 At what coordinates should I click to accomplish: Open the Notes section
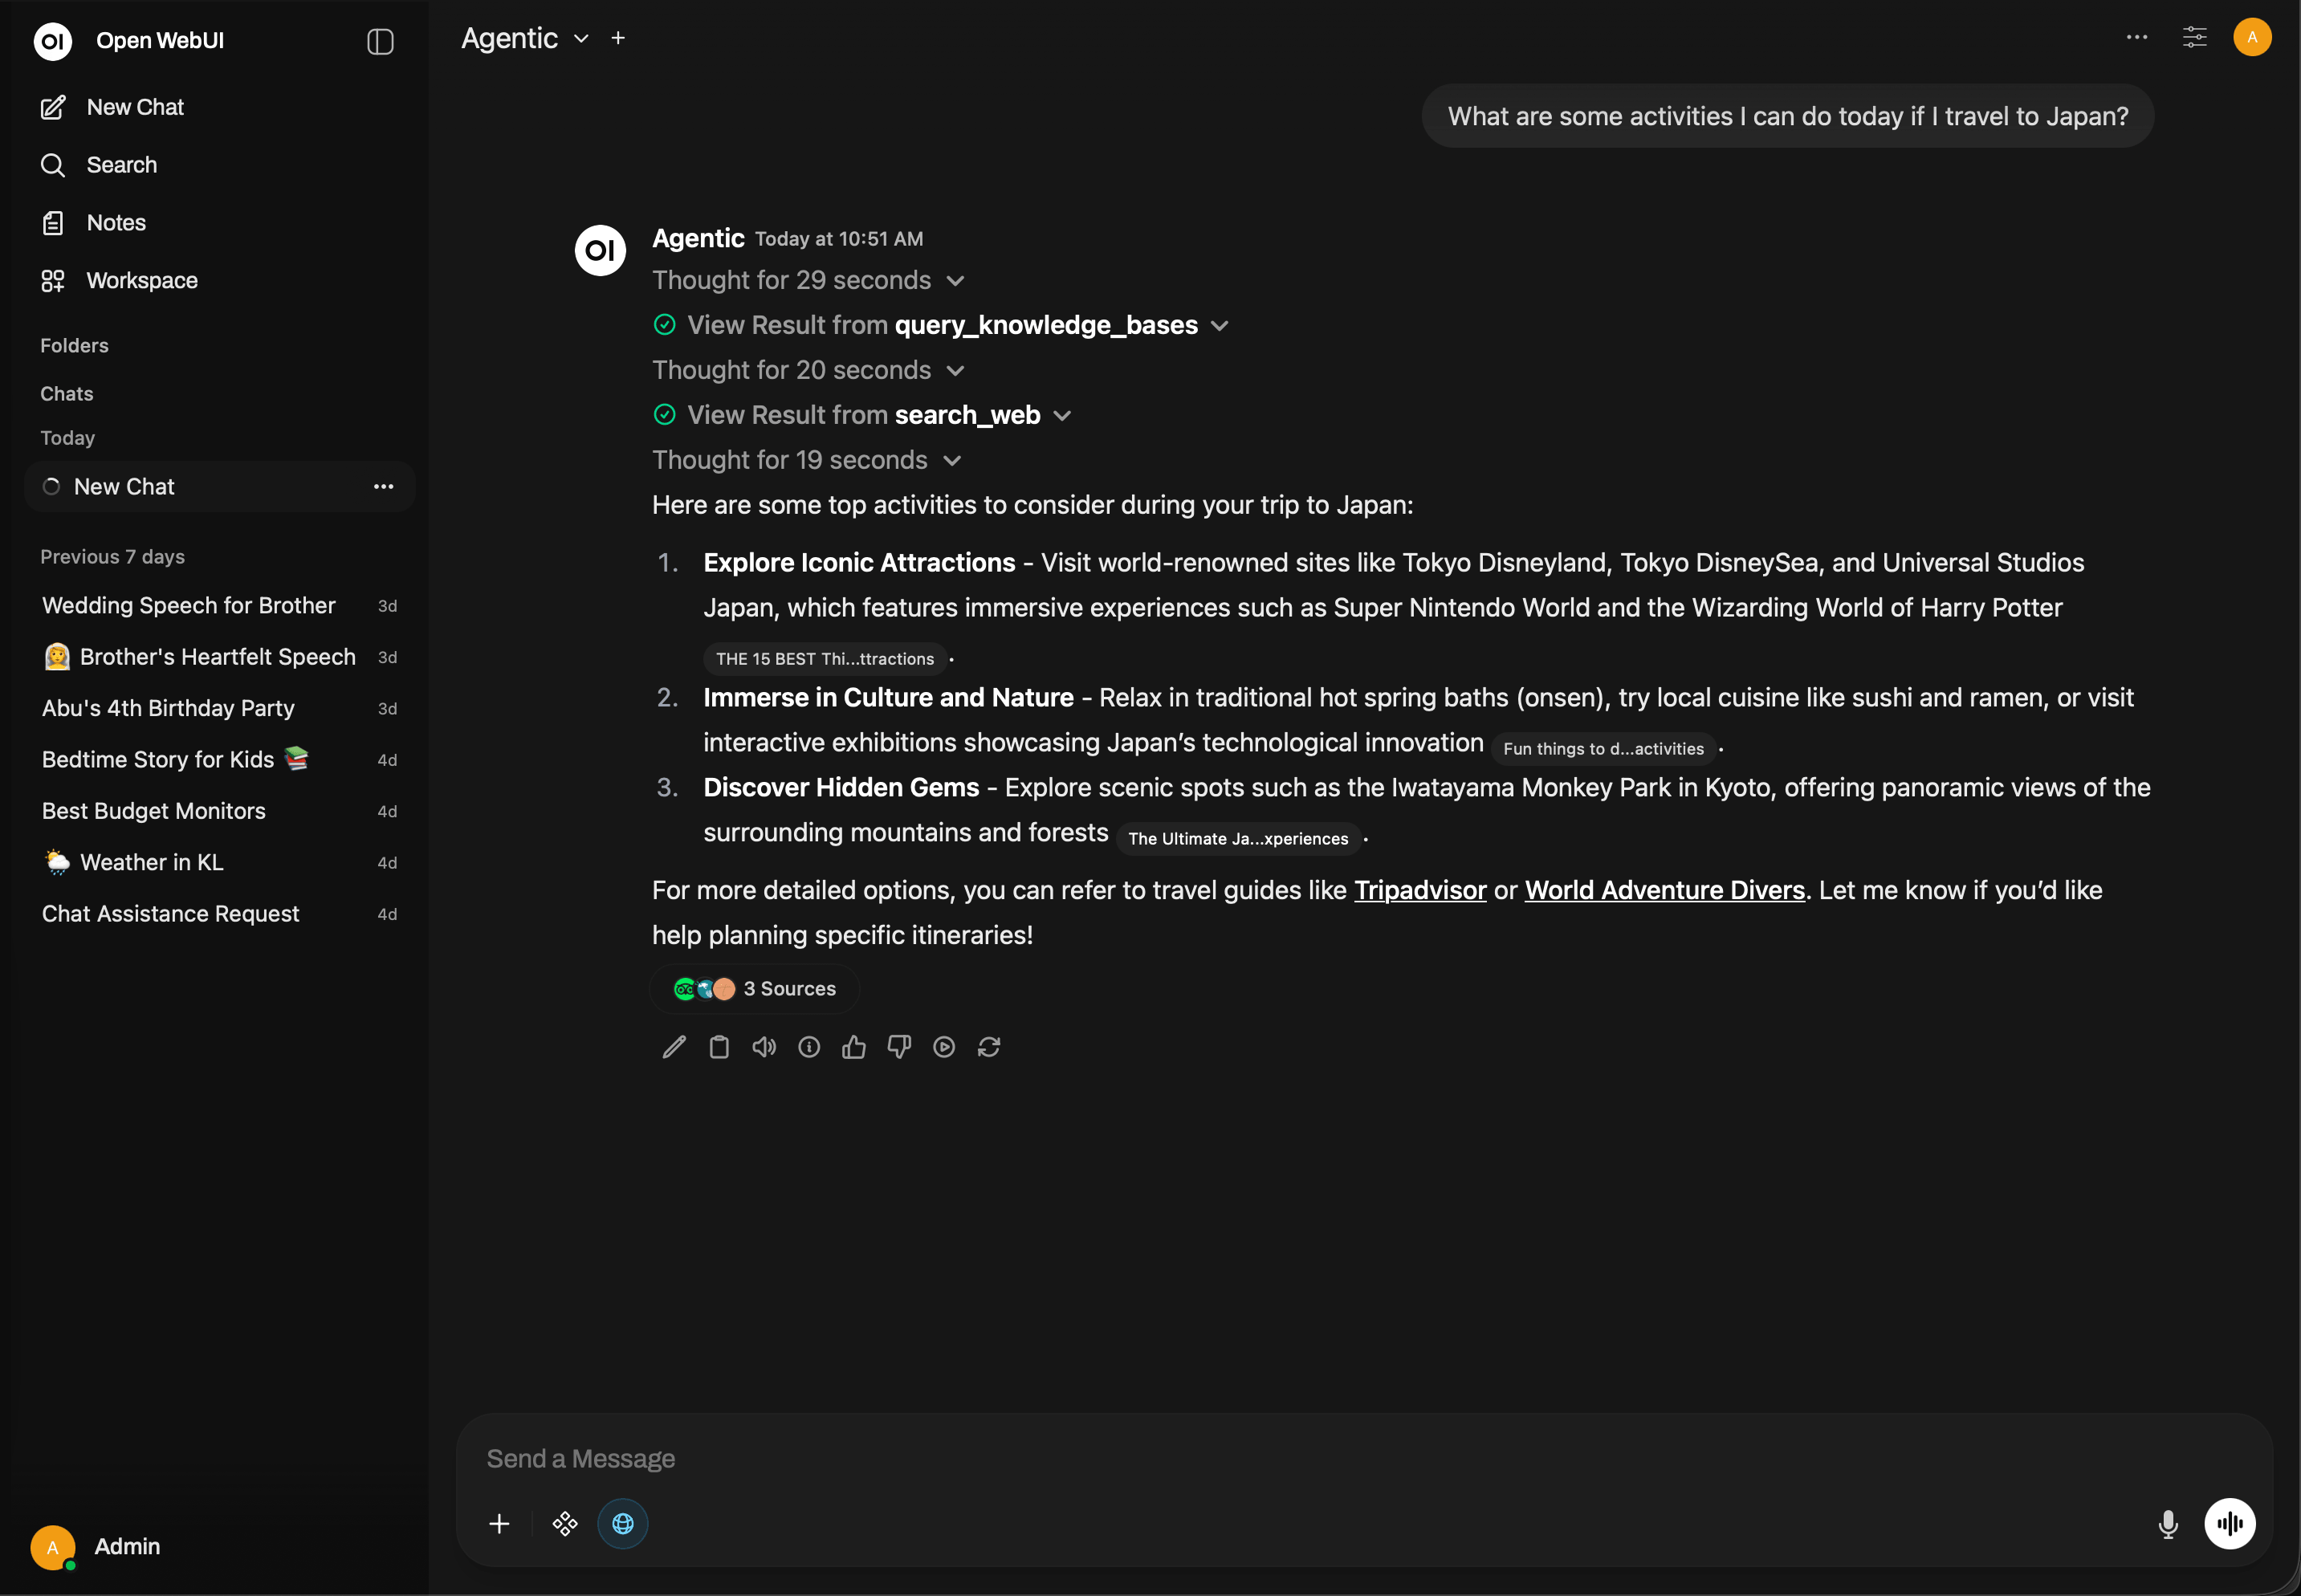(117, 222)
